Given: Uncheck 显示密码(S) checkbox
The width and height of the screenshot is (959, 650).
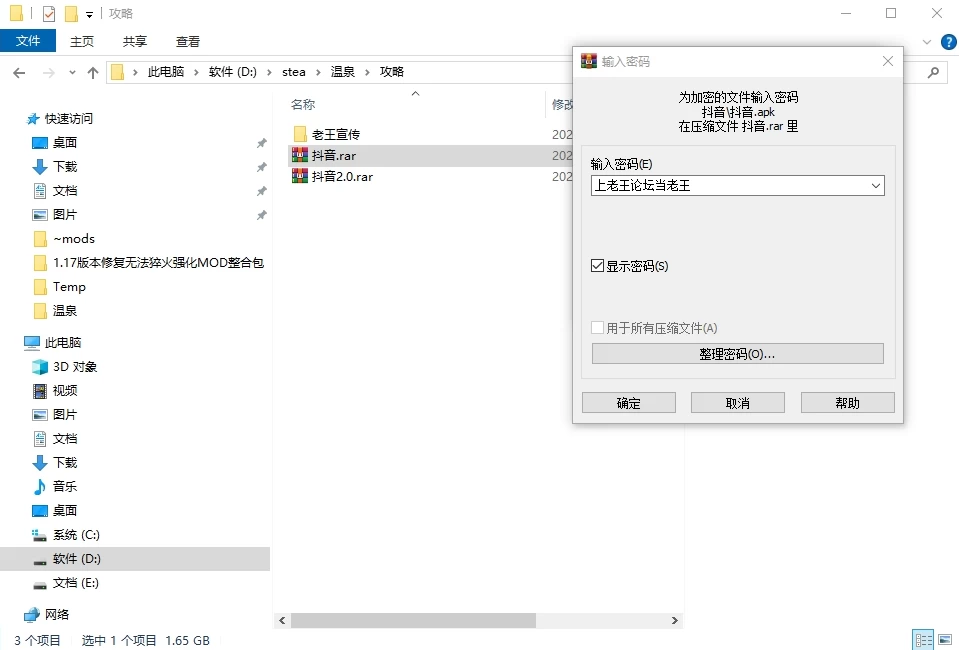Looking at the screenshot, I should pyautogui.click(x=598, y=265).
